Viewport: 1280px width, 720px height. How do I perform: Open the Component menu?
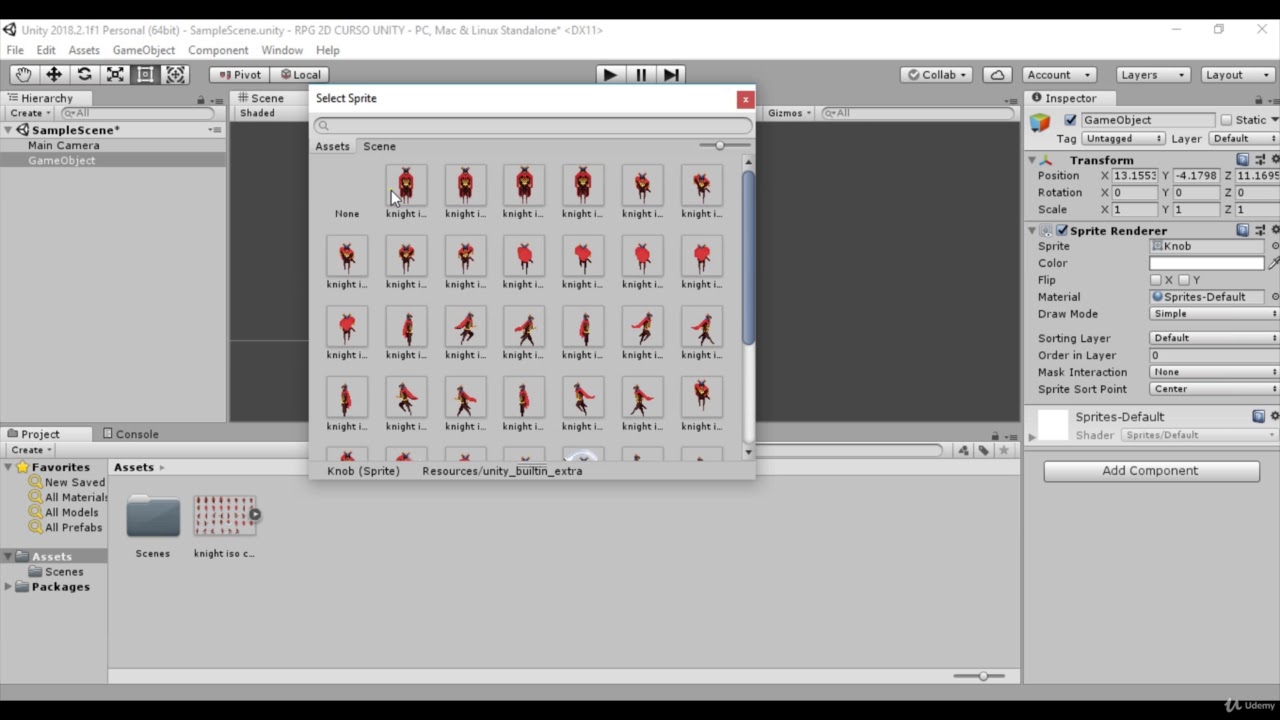[x=218, y=50]
